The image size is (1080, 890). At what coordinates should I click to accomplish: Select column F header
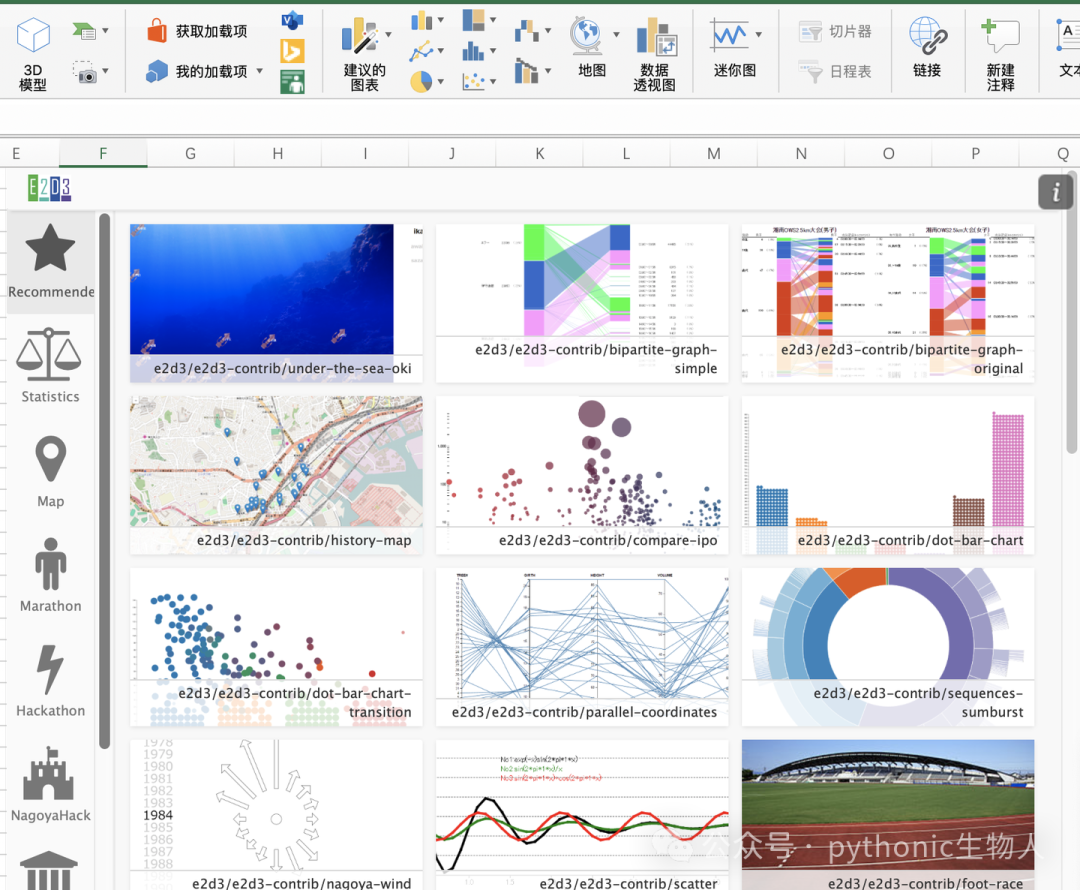[x=103, y=154]
